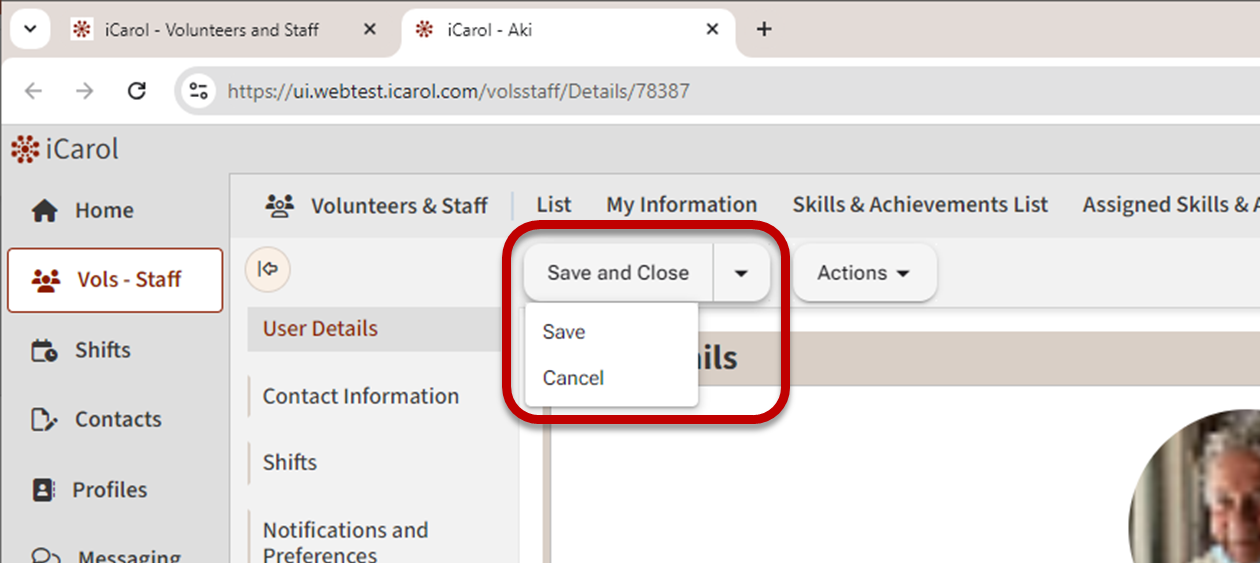Open the tab search chevron
This screenshot has width=1260, height=563.
pyautogui.click(x=30, y=29)
